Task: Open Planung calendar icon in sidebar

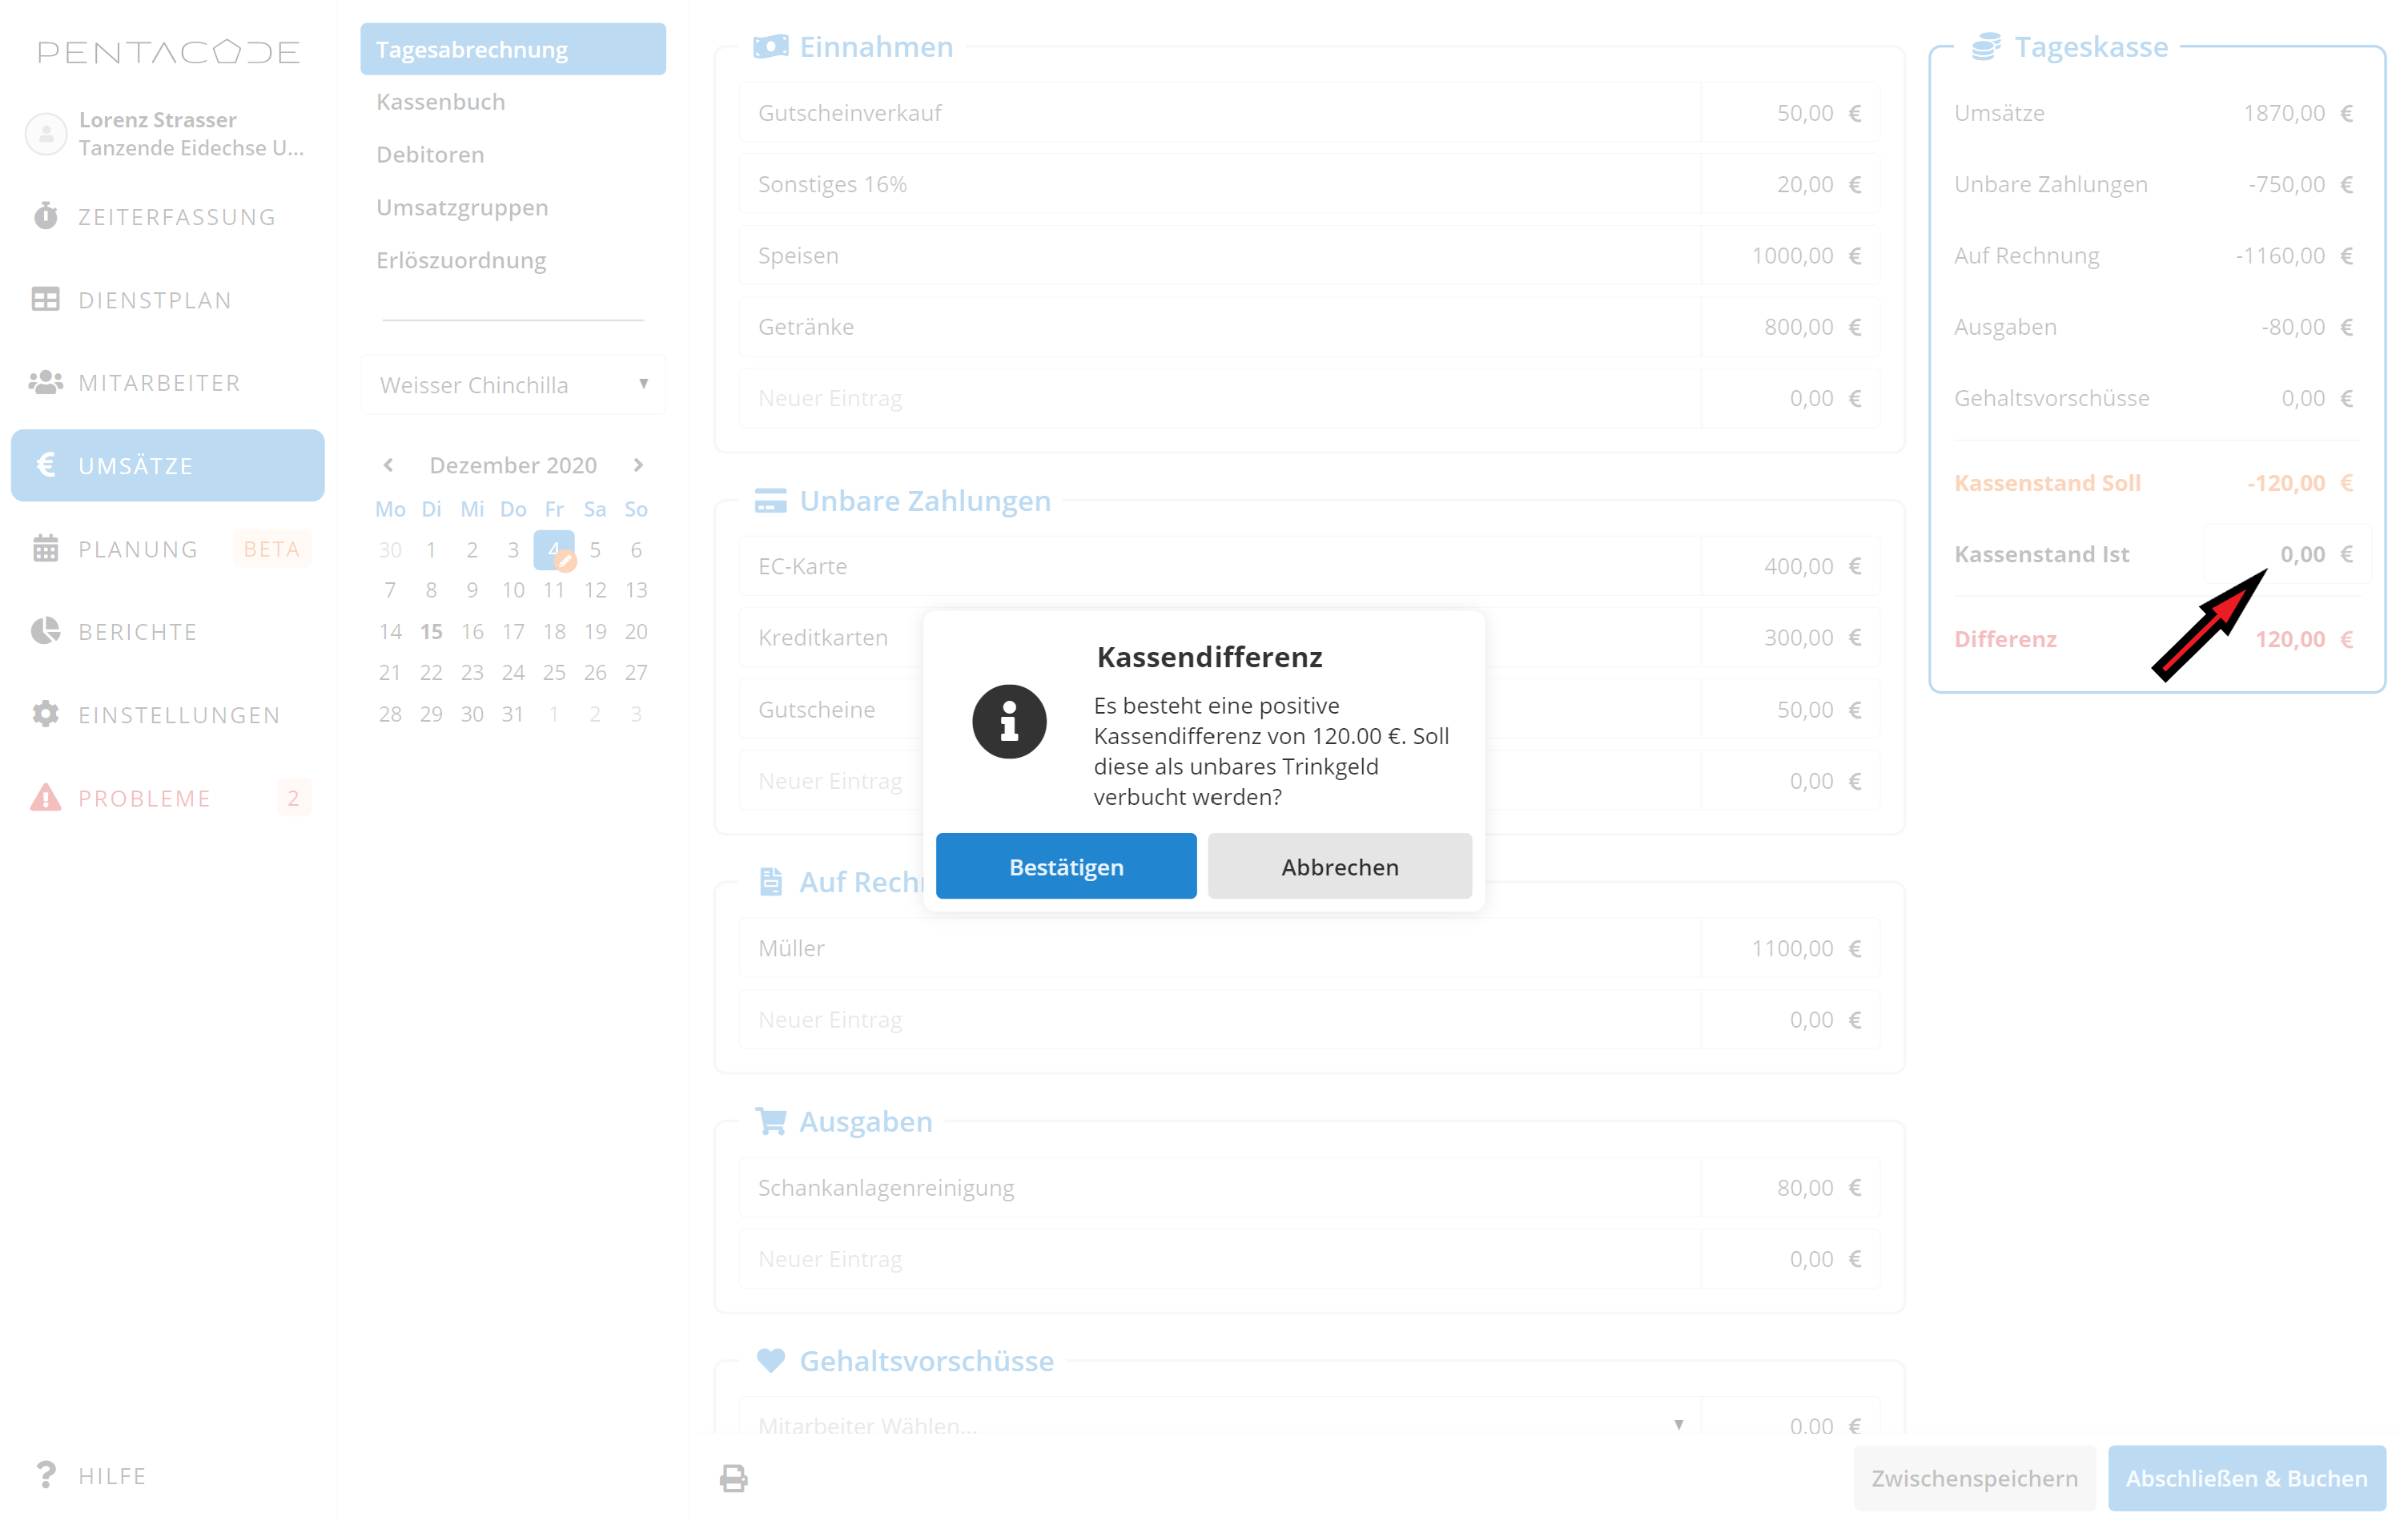Action: [x=45, y=548]
